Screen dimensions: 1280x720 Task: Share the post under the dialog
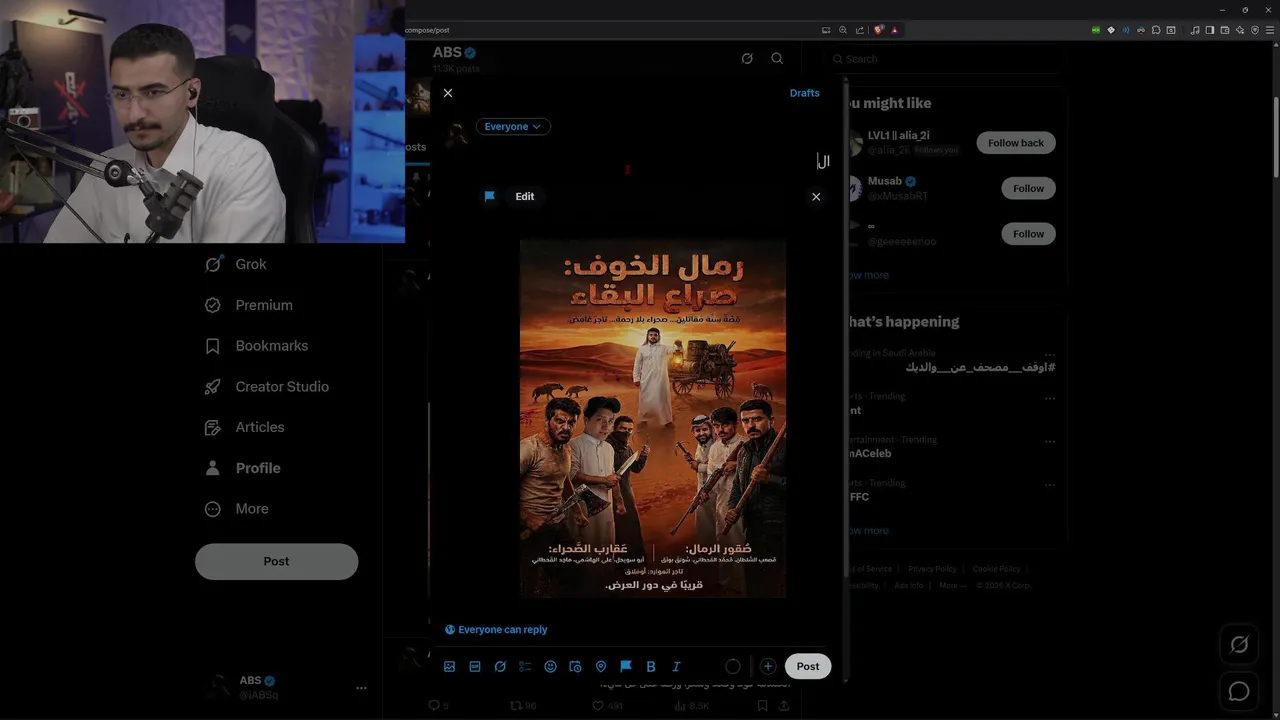pos(784,706)
